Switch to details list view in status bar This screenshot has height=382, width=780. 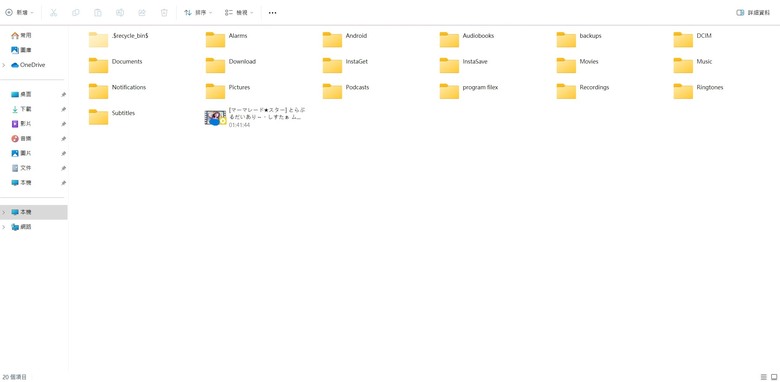click(x=764, y=377)
